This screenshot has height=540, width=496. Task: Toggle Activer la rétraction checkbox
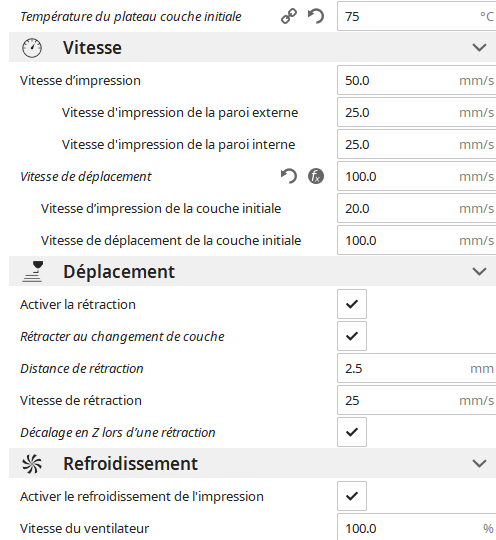[352, 304]
